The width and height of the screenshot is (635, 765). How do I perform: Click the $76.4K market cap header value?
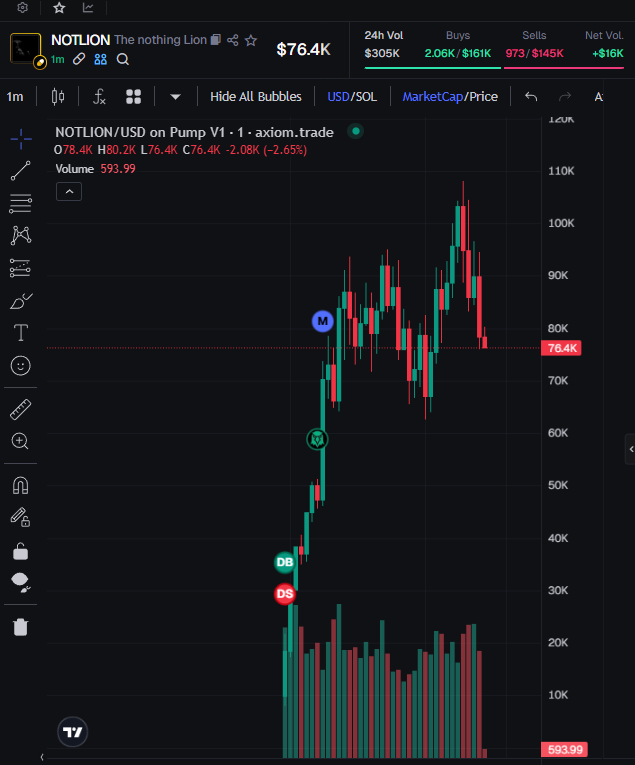[x=303, y=49]
